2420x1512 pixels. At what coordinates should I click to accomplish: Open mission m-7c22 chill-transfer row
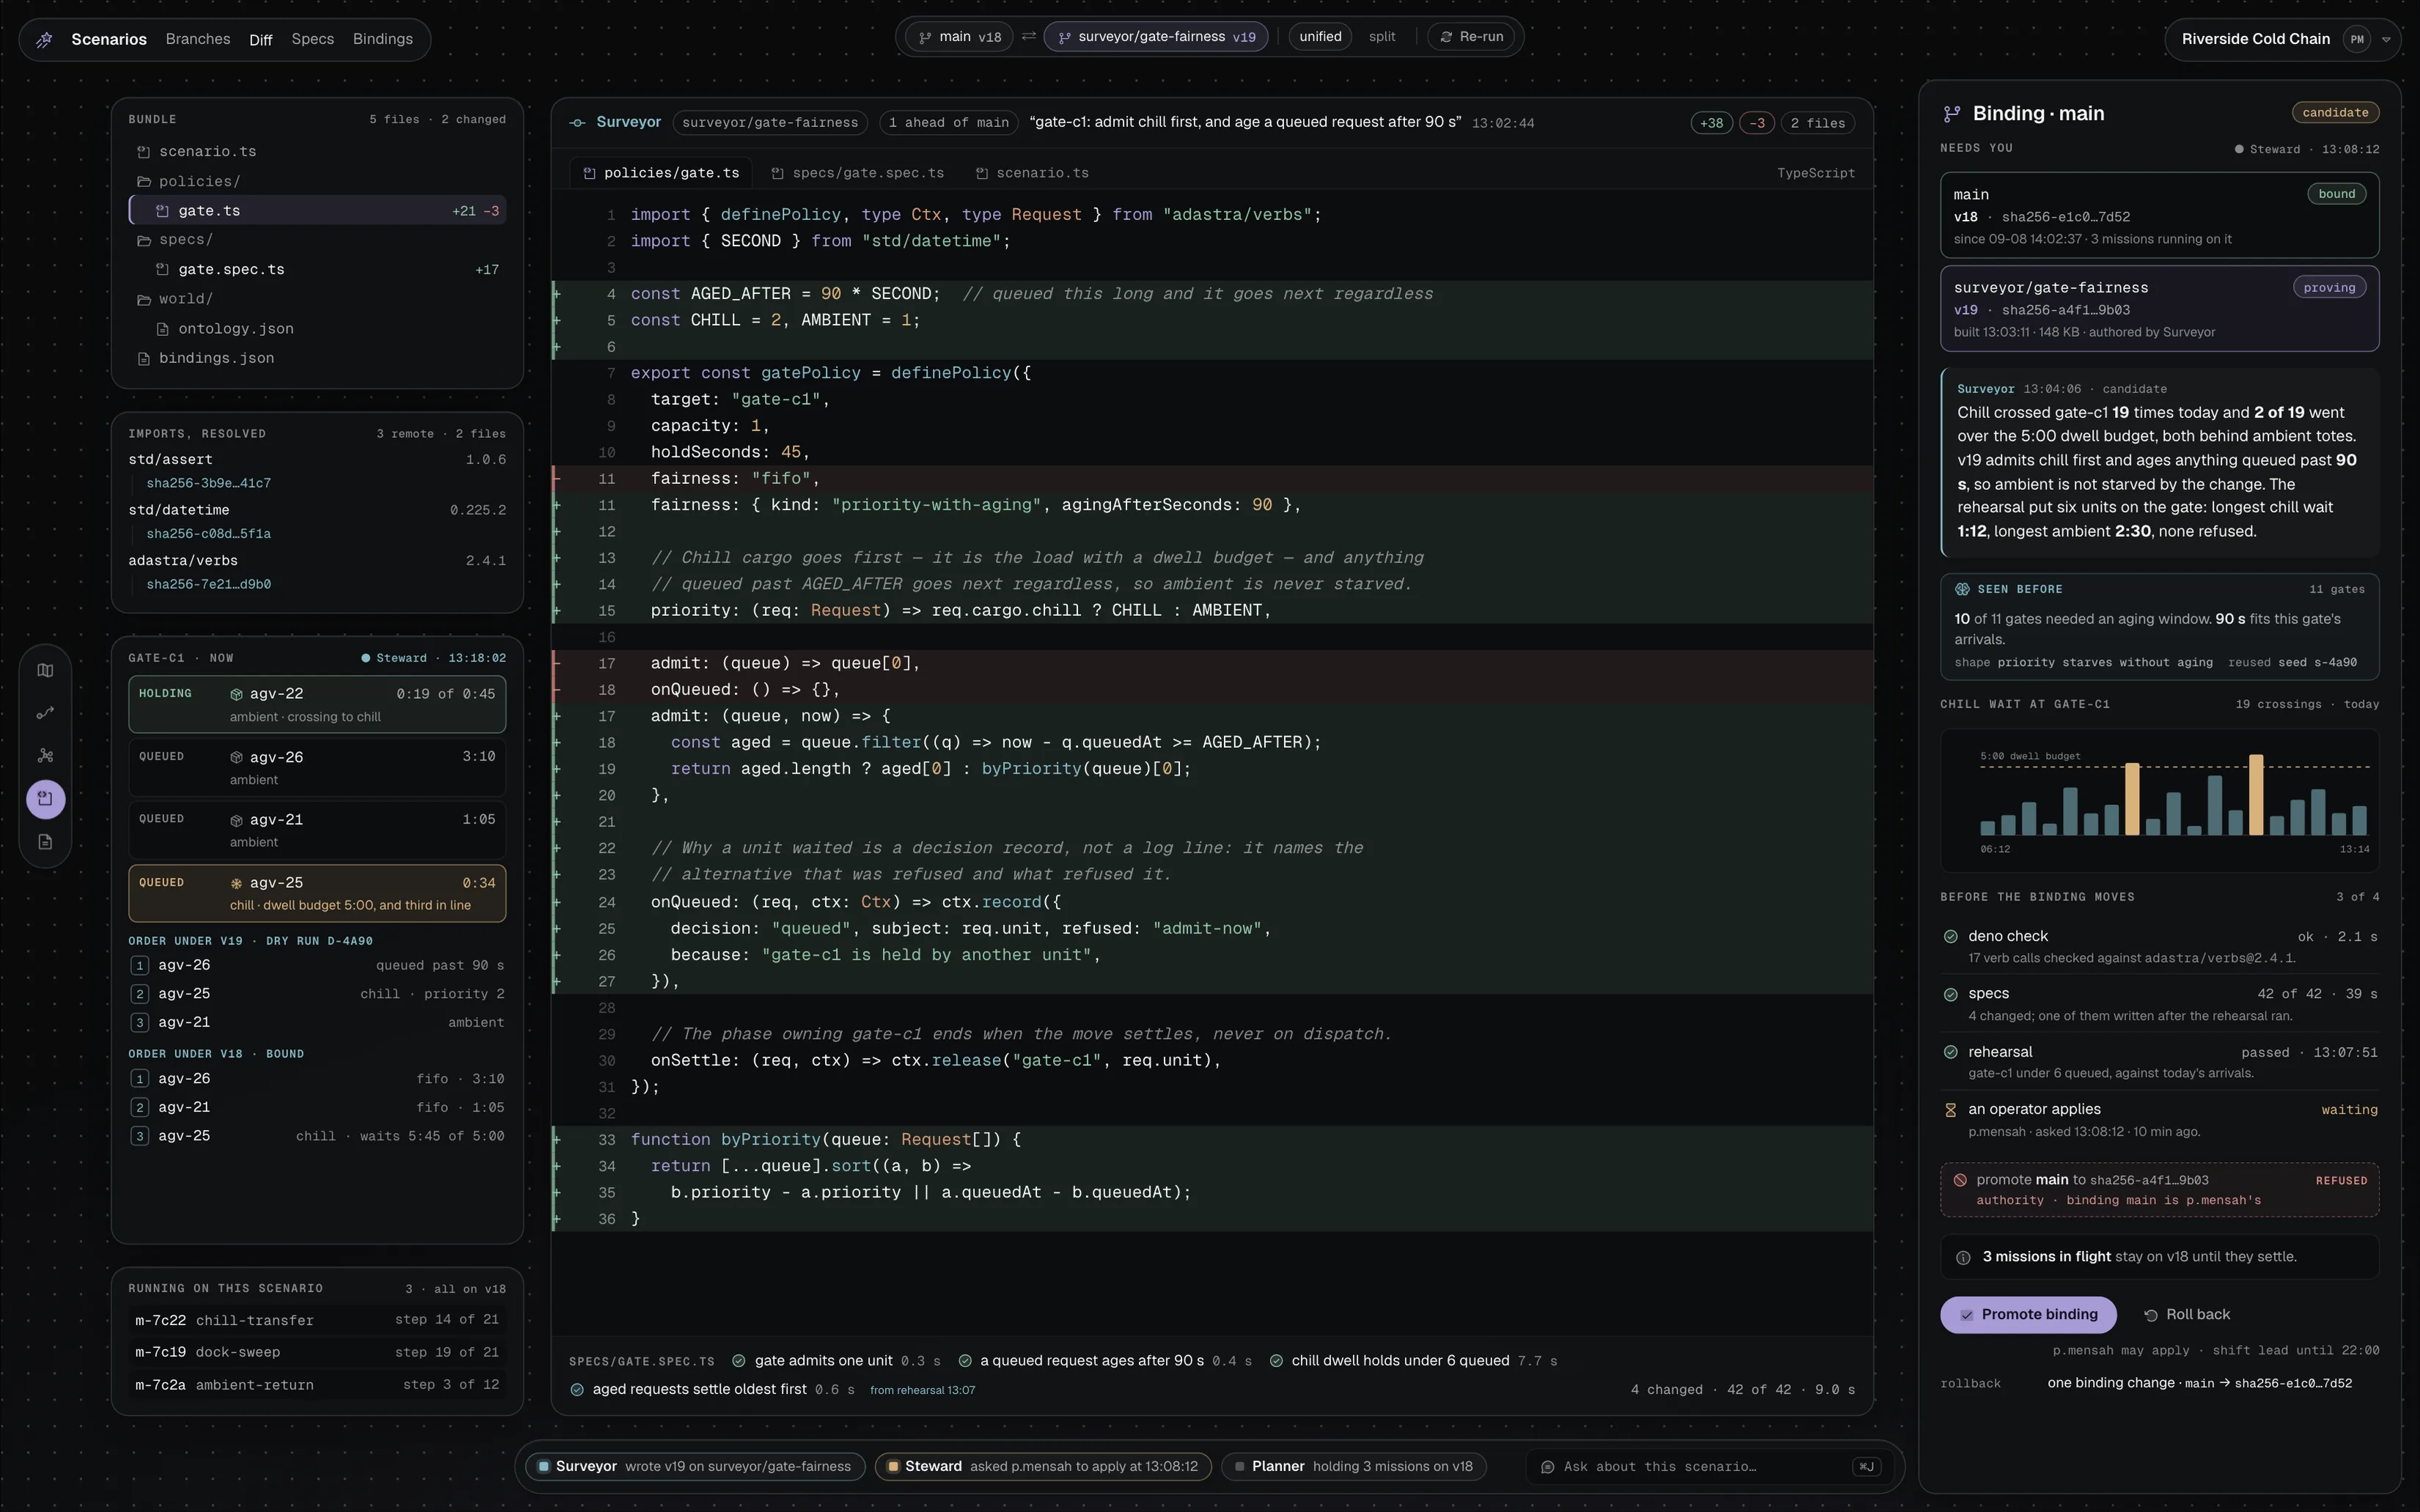click(x=318, y=1320)
